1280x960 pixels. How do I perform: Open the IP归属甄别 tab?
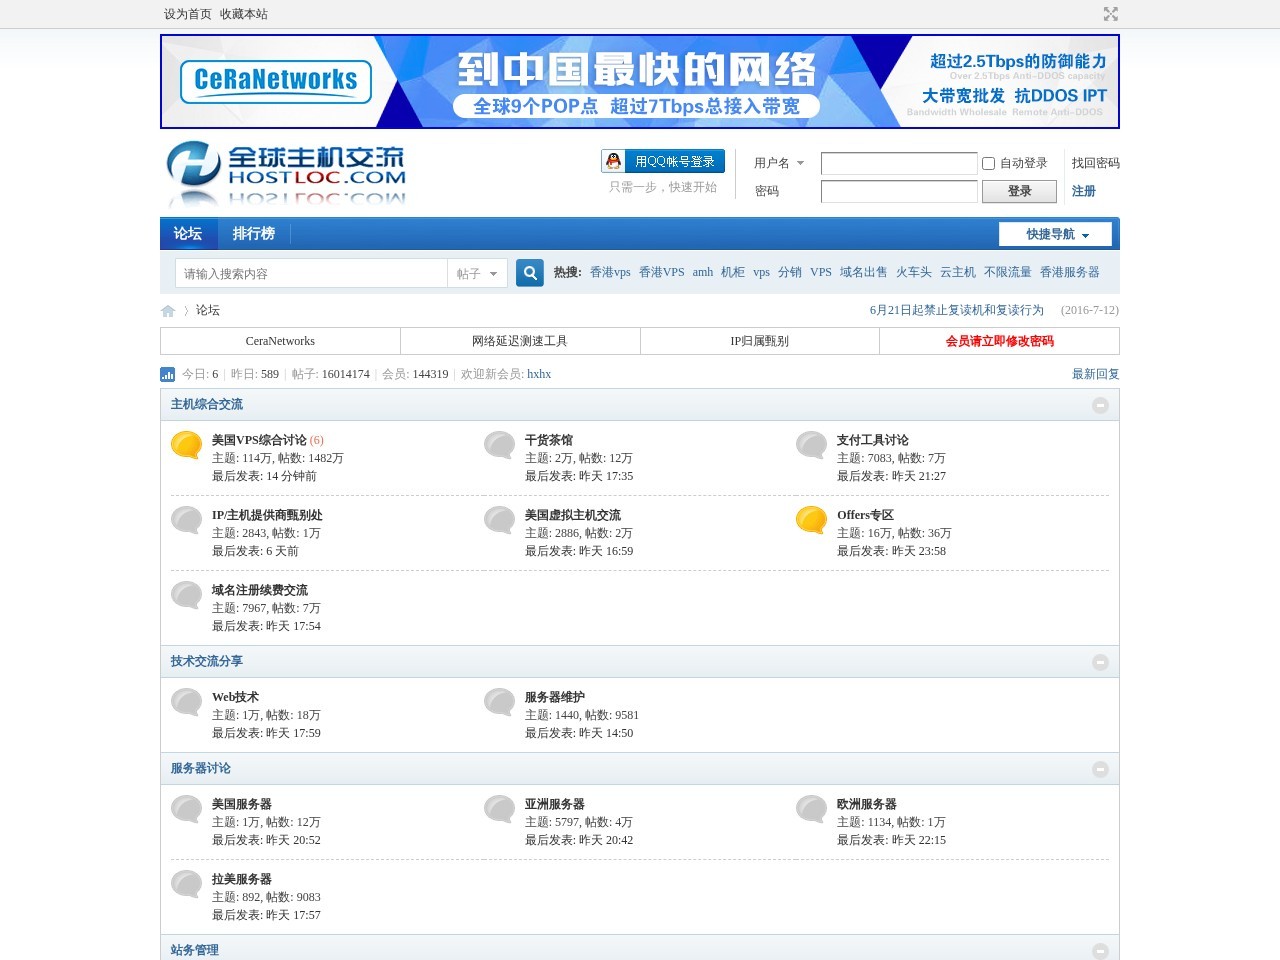coord(759,341)
